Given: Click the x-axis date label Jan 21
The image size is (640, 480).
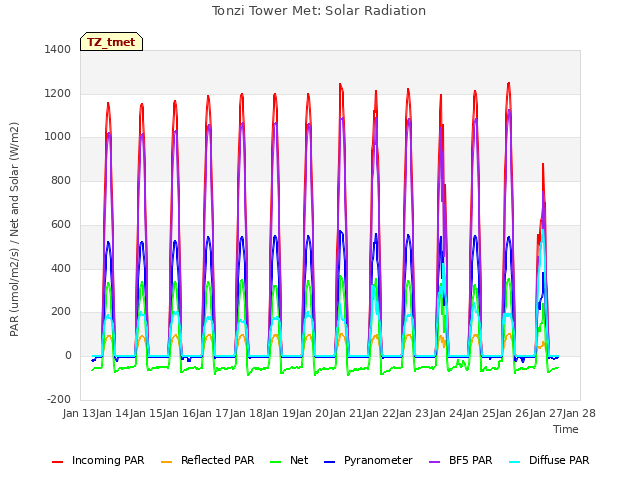Looking at the screenshot, I should [x=345, y=413].
